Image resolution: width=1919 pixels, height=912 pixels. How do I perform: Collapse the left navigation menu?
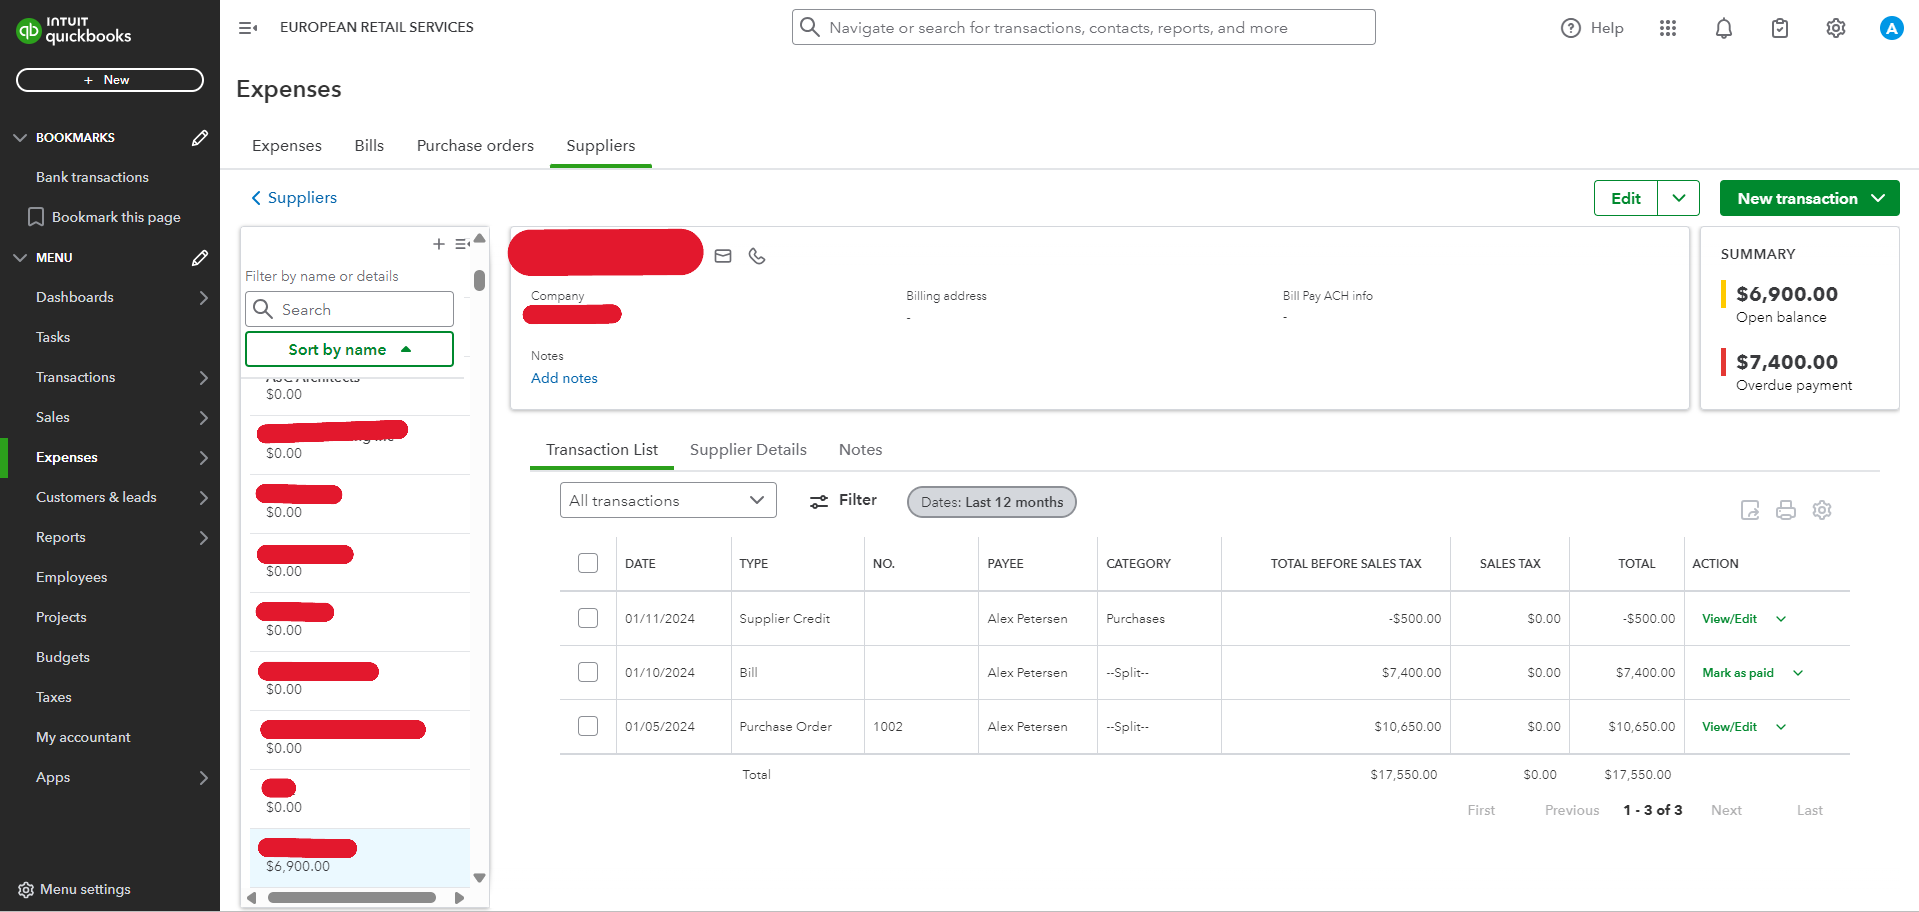tap(248, 28)
